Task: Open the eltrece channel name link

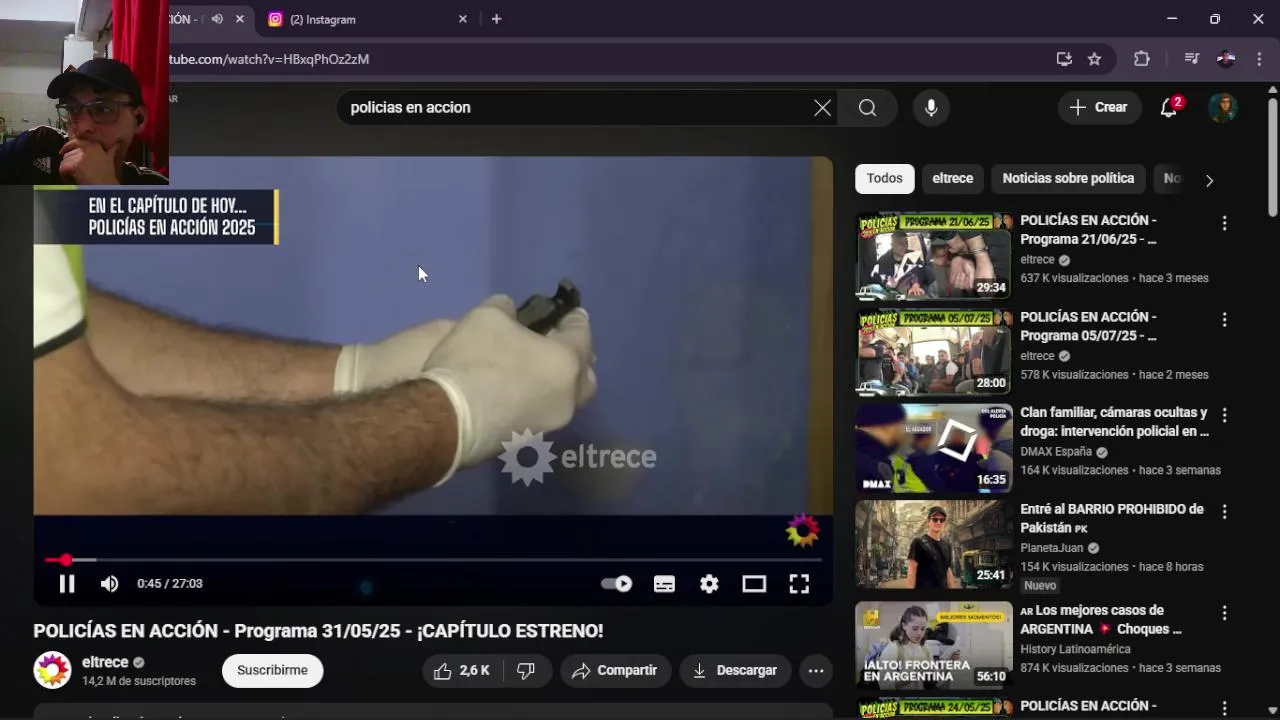Action: [105, 662]
